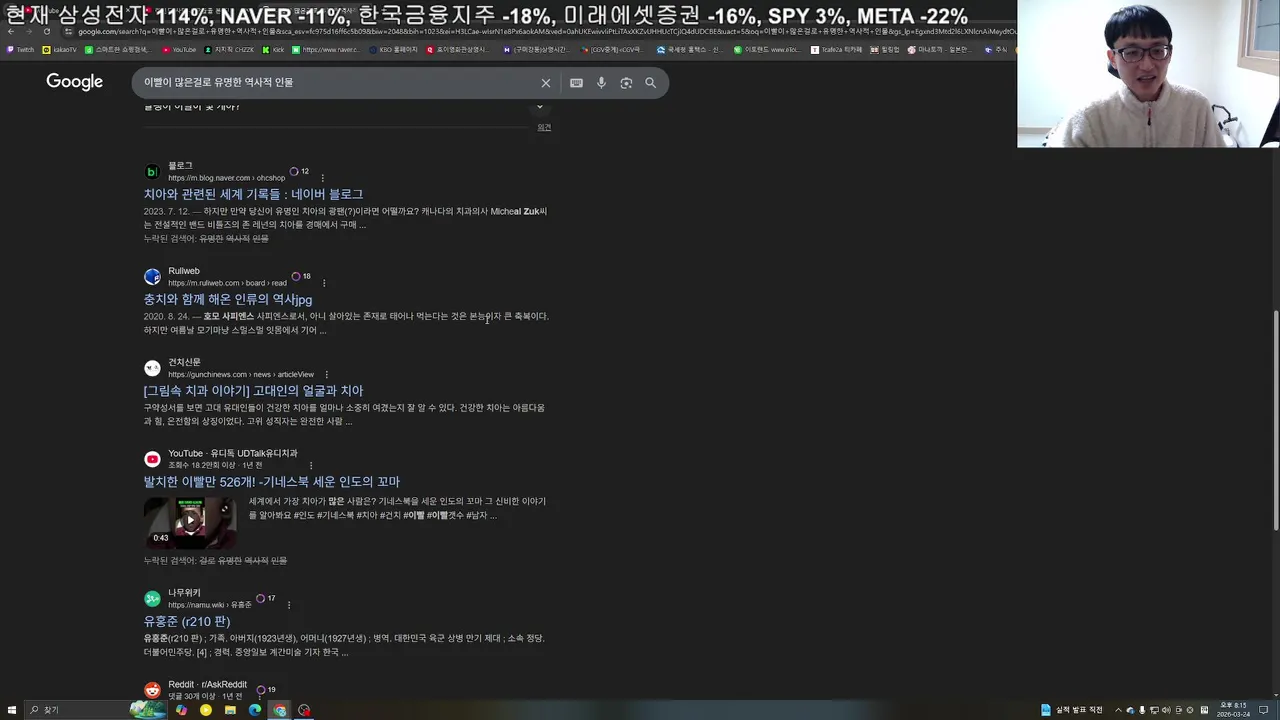Open Edge browser from the taskbar

point(255,710)
